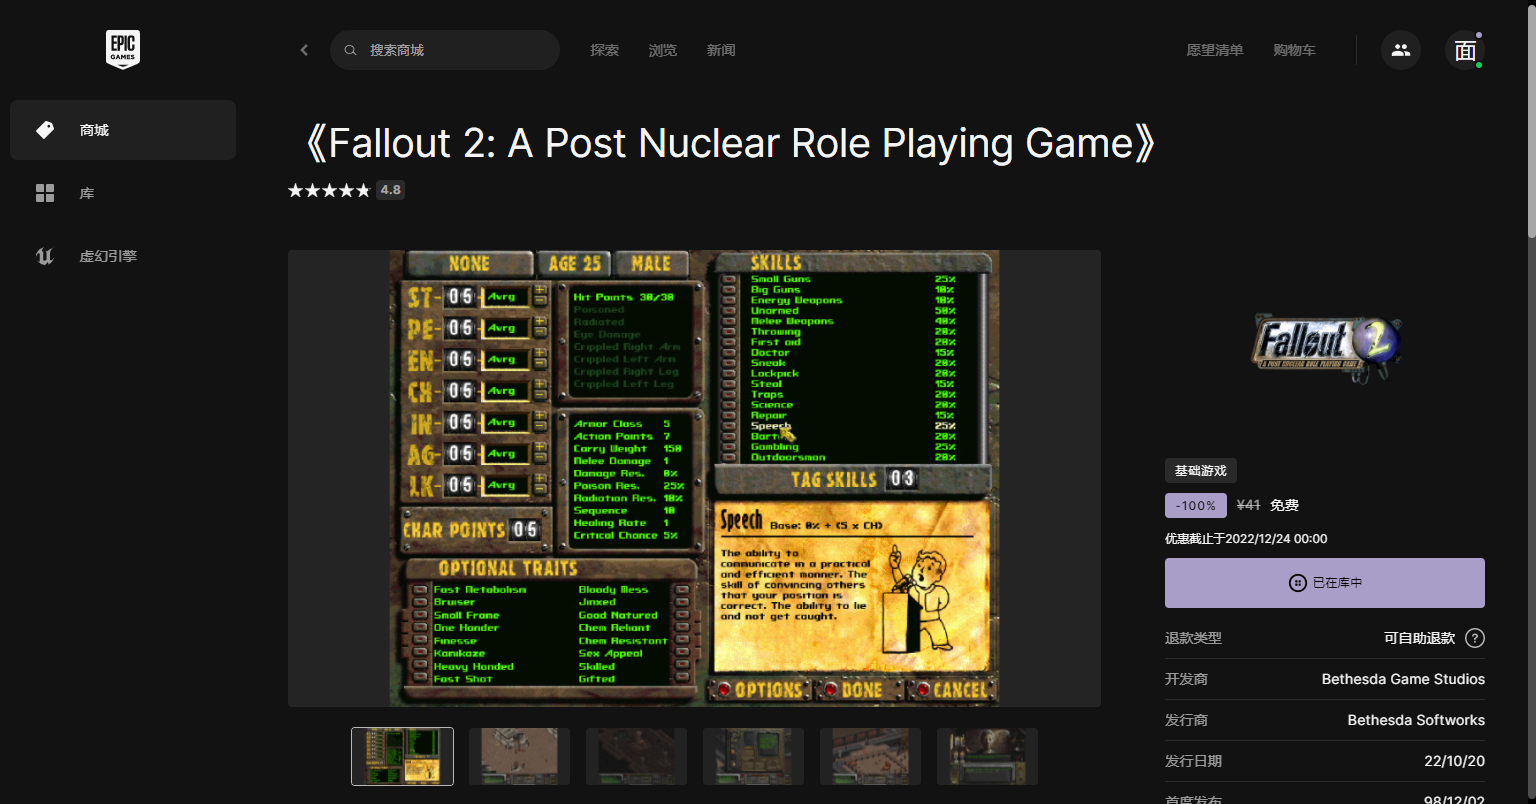Select 库 in the sidebar
Viewport: 1536px width, 804px height.
tap(123, 193)
